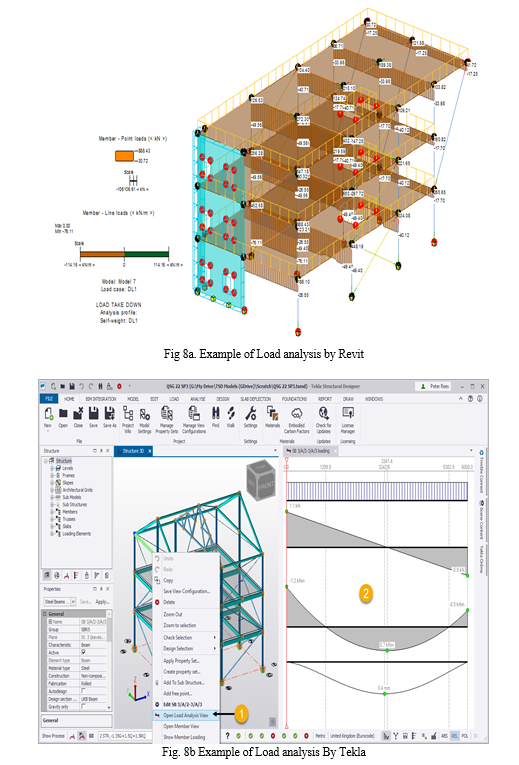Click the Apply... button in Properties
The width and height of the screenshot is (519, 765).
click(102, 602)
